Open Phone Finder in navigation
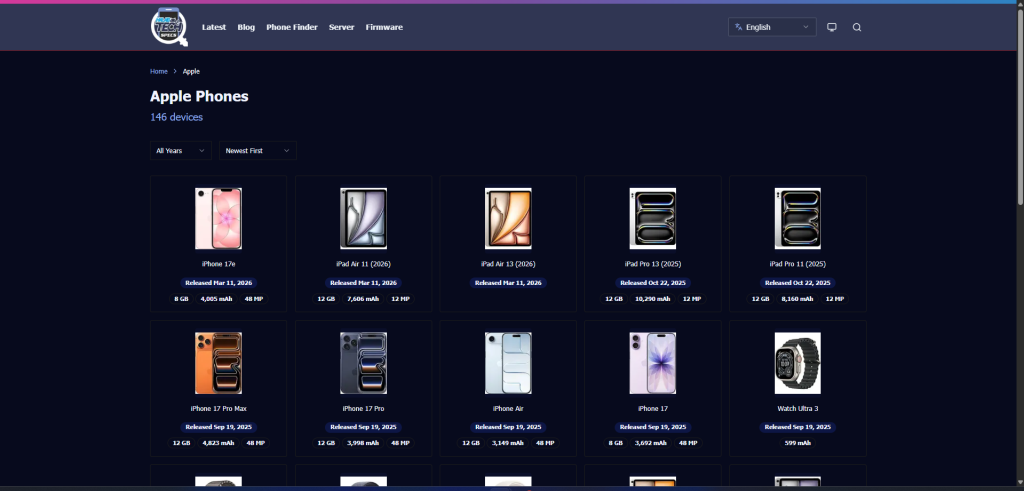The image size is (1024, 491). point(292,27)
